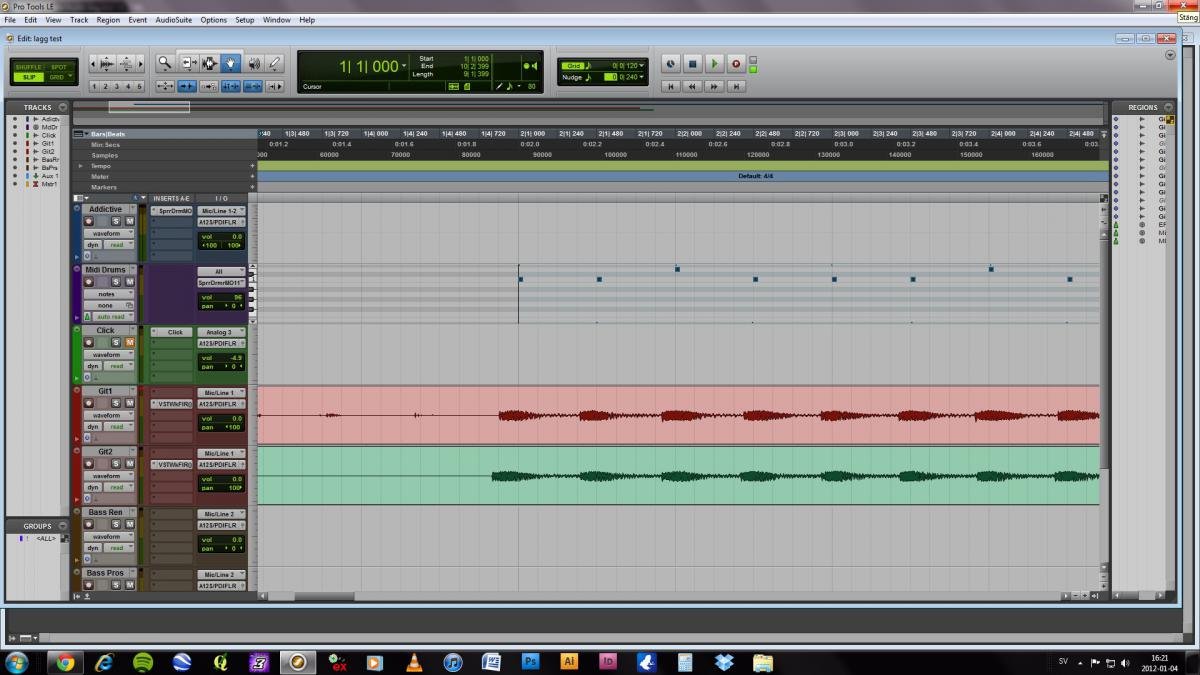The image size is (1200, 675).
Task: Open Photoshop from the Windows taskbar
Action: click(531, 662)
